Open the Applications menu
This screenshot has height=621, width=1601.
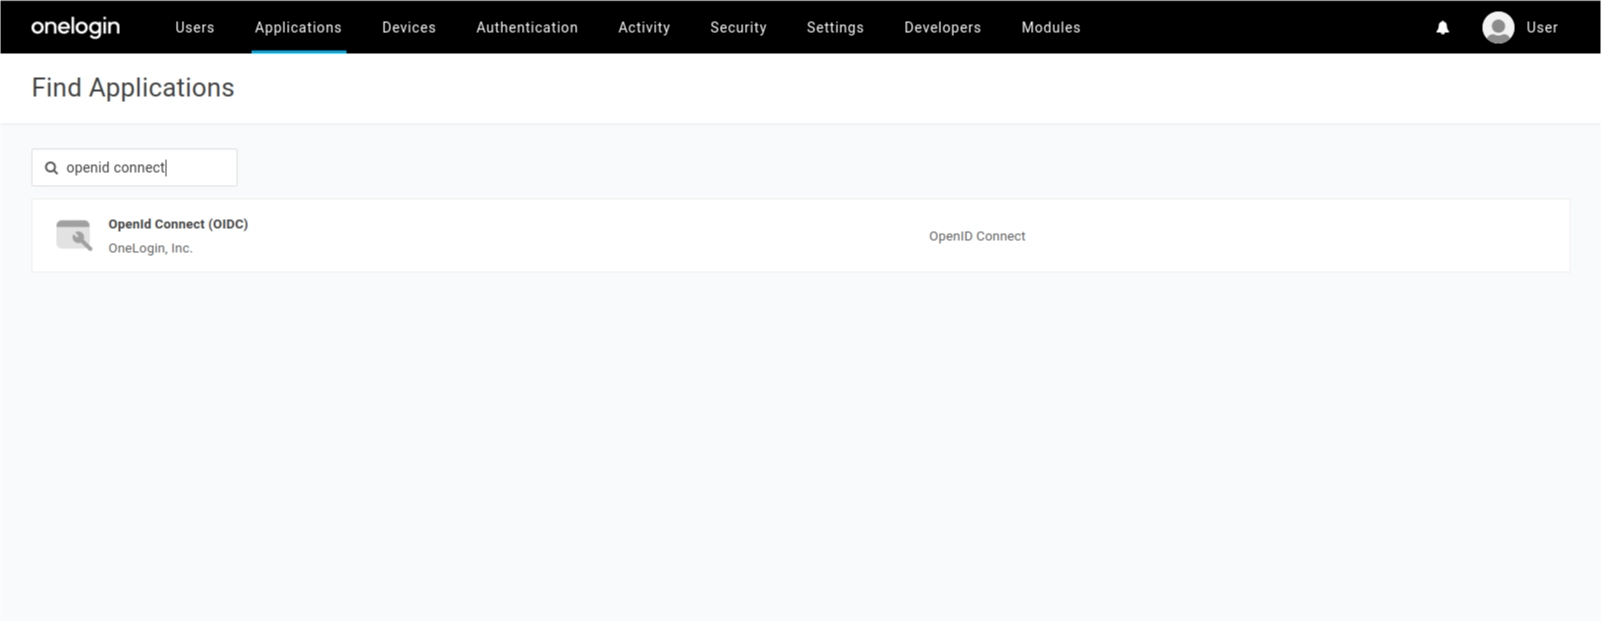[x=298, y=27]
